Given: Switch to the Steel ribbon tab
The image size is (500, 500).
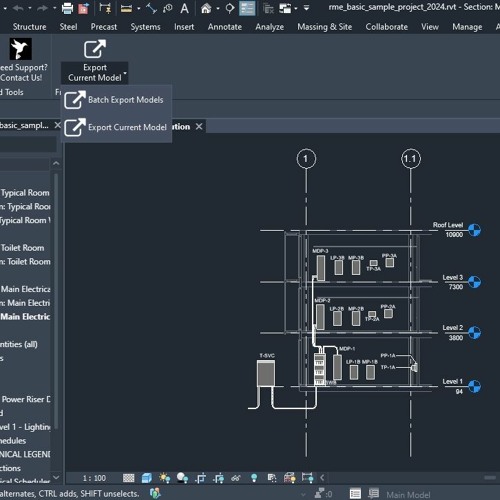Looking at the screenshot, I should (x=68, y=27).
